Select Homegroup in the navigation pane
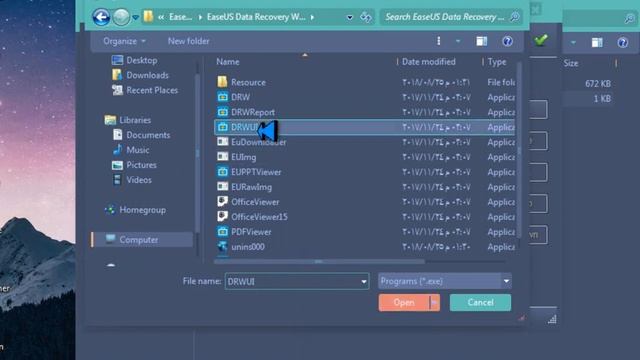The image size is (640, 360). pyautogui.click(x=142, y=210)
